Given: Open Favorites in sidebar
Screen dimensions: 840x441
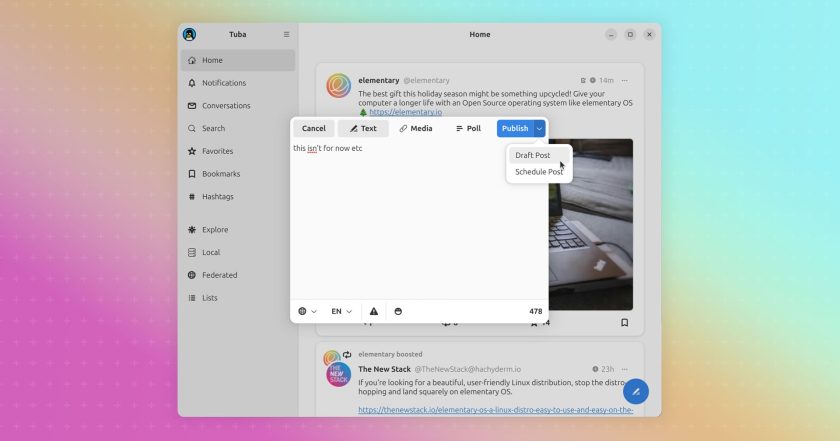Looking at the screenshot, I should 238,151.
